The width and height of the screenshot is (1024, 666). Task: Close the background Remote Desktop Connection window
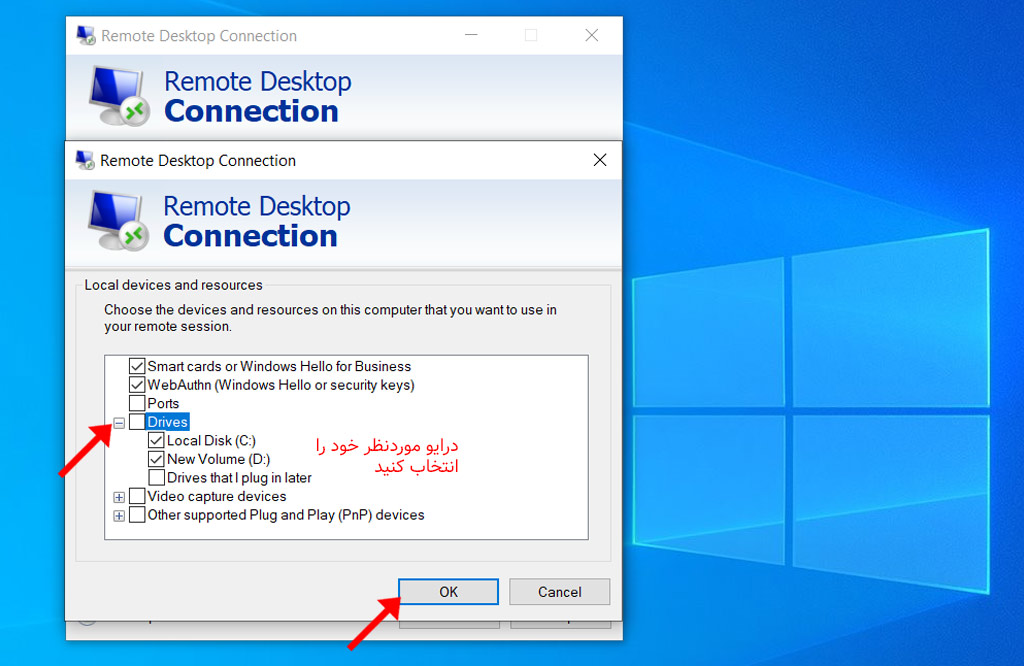[592, 35]
